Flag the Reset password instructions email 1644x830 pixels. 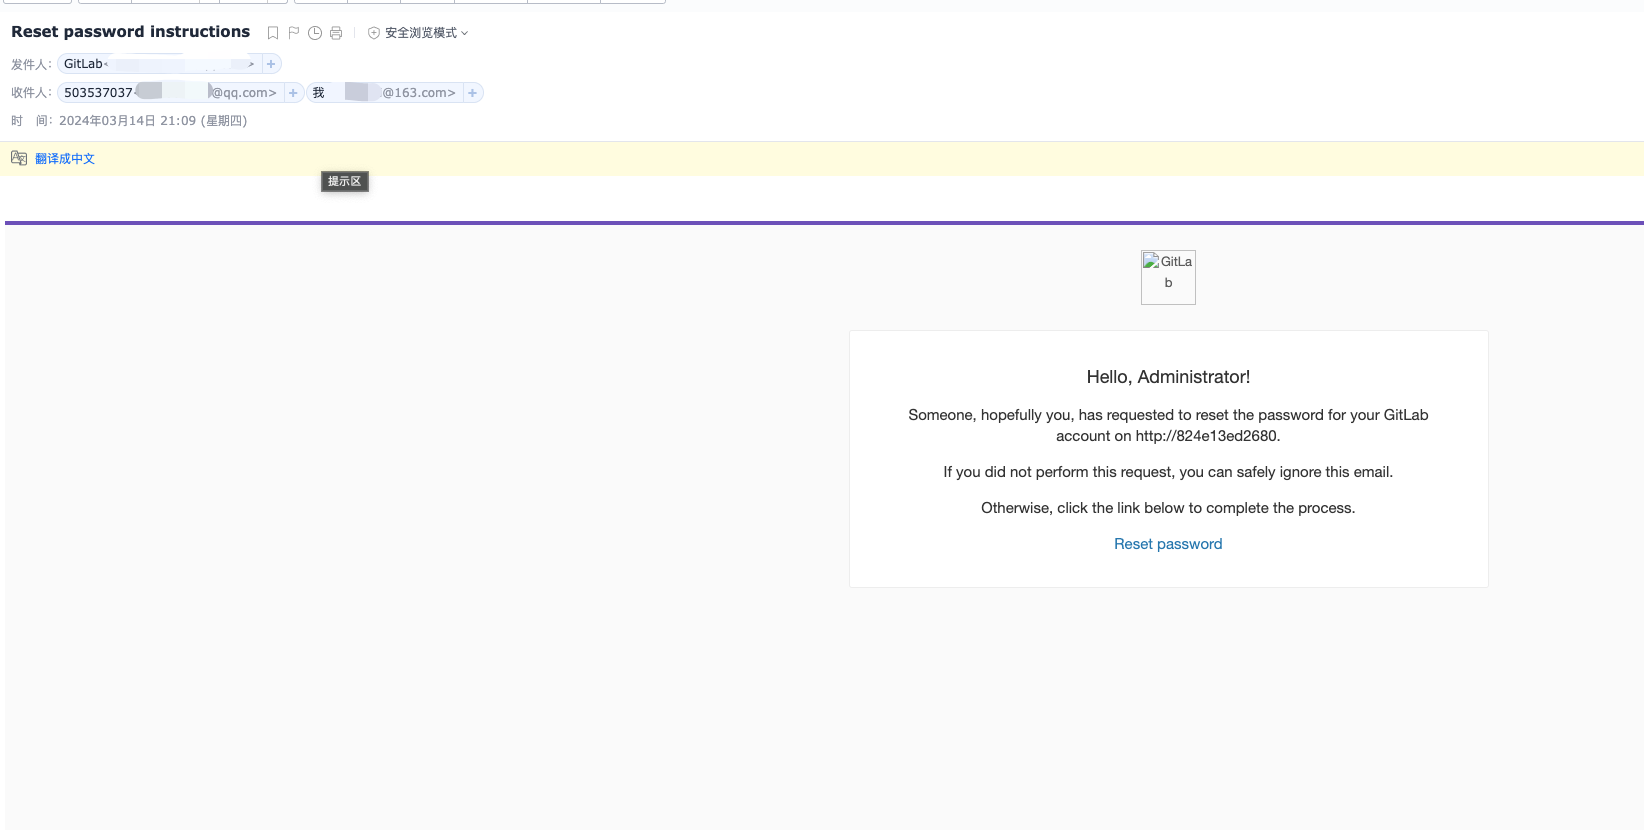click(293, 33)
